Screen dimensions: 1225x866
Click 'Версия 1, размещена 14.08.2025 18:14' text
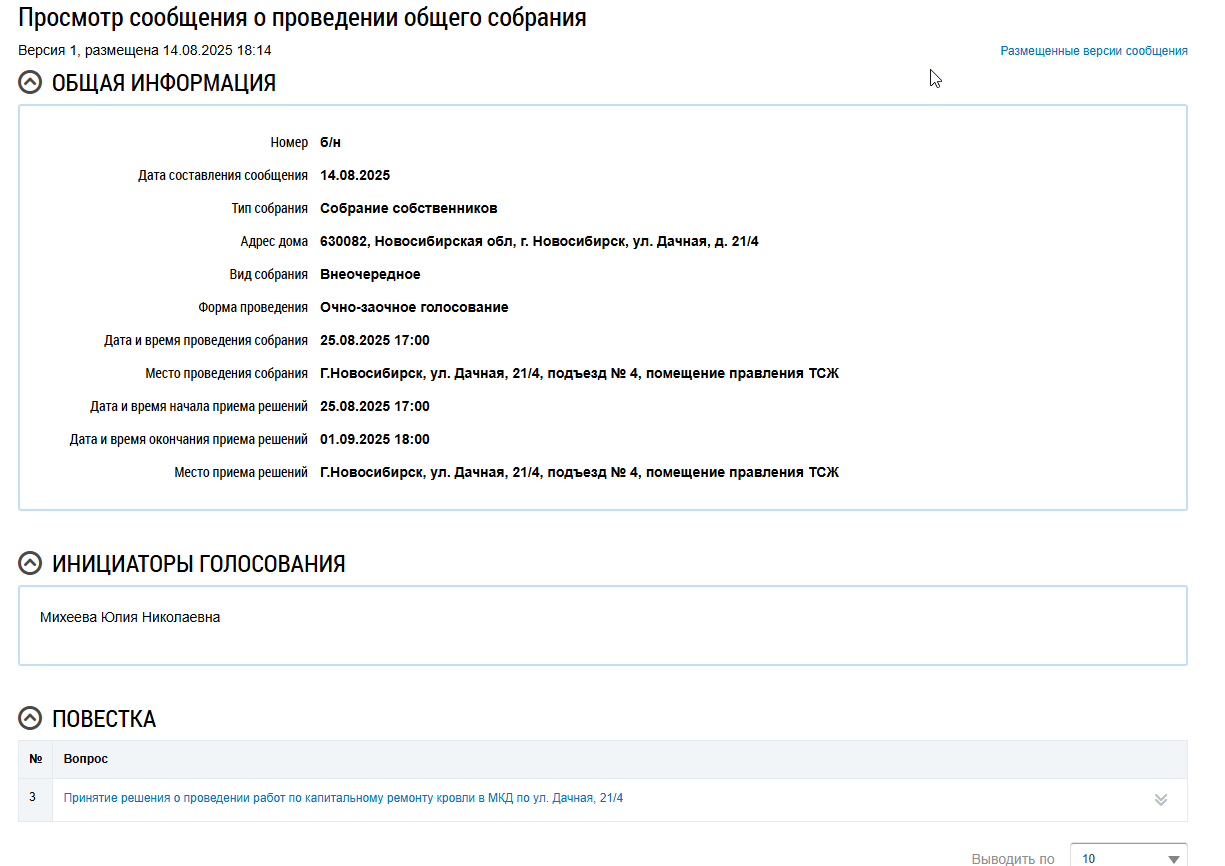pos(145,50)
